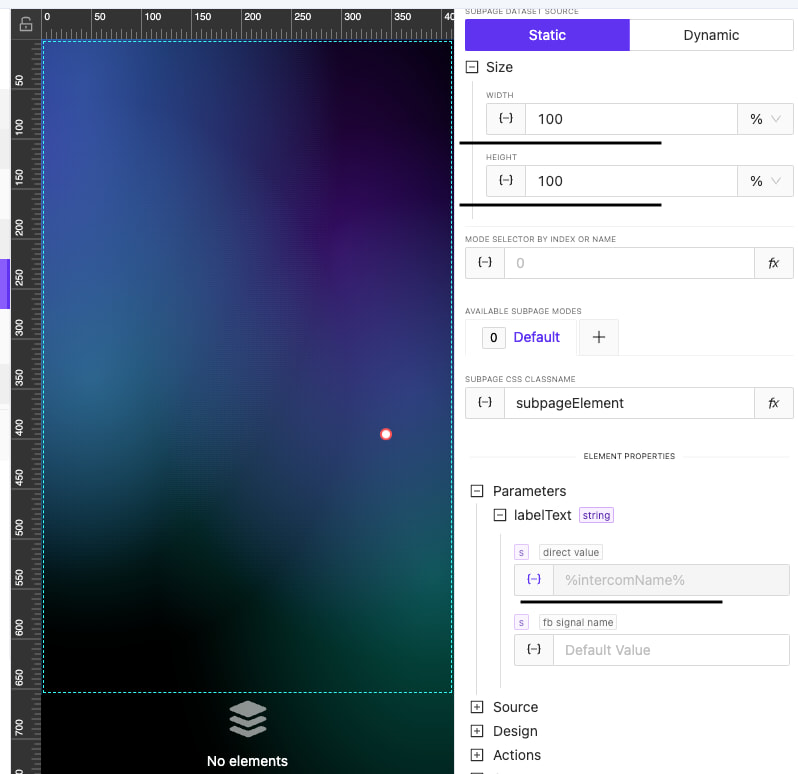The image size is (798, 774).
Task: Click the %intercomName% direct value field
Action: [x=671, y=580]
